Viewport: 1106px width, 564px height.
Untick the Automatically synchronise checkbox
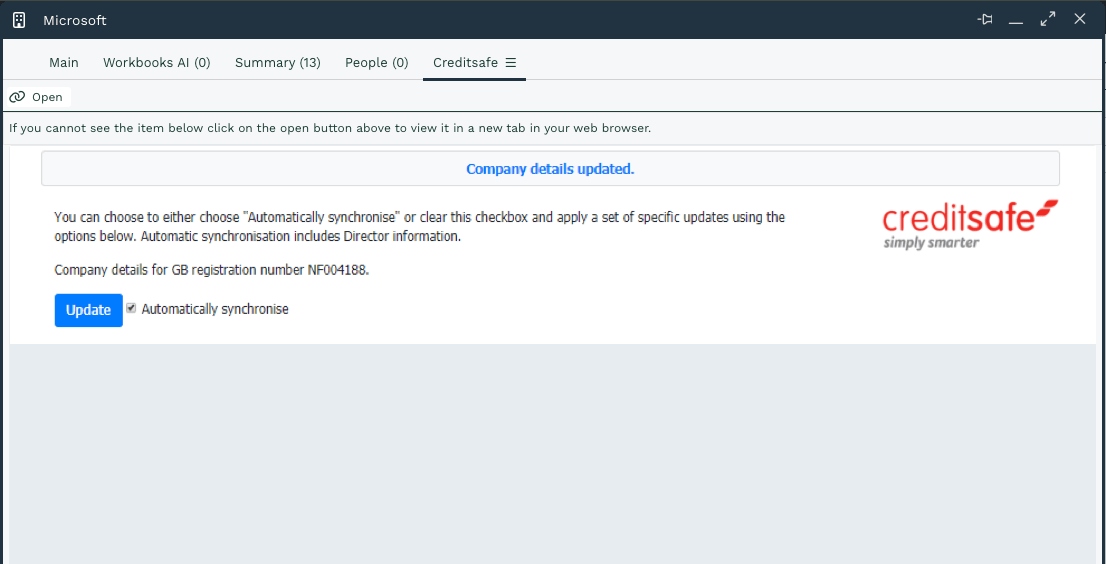(131, 308)
